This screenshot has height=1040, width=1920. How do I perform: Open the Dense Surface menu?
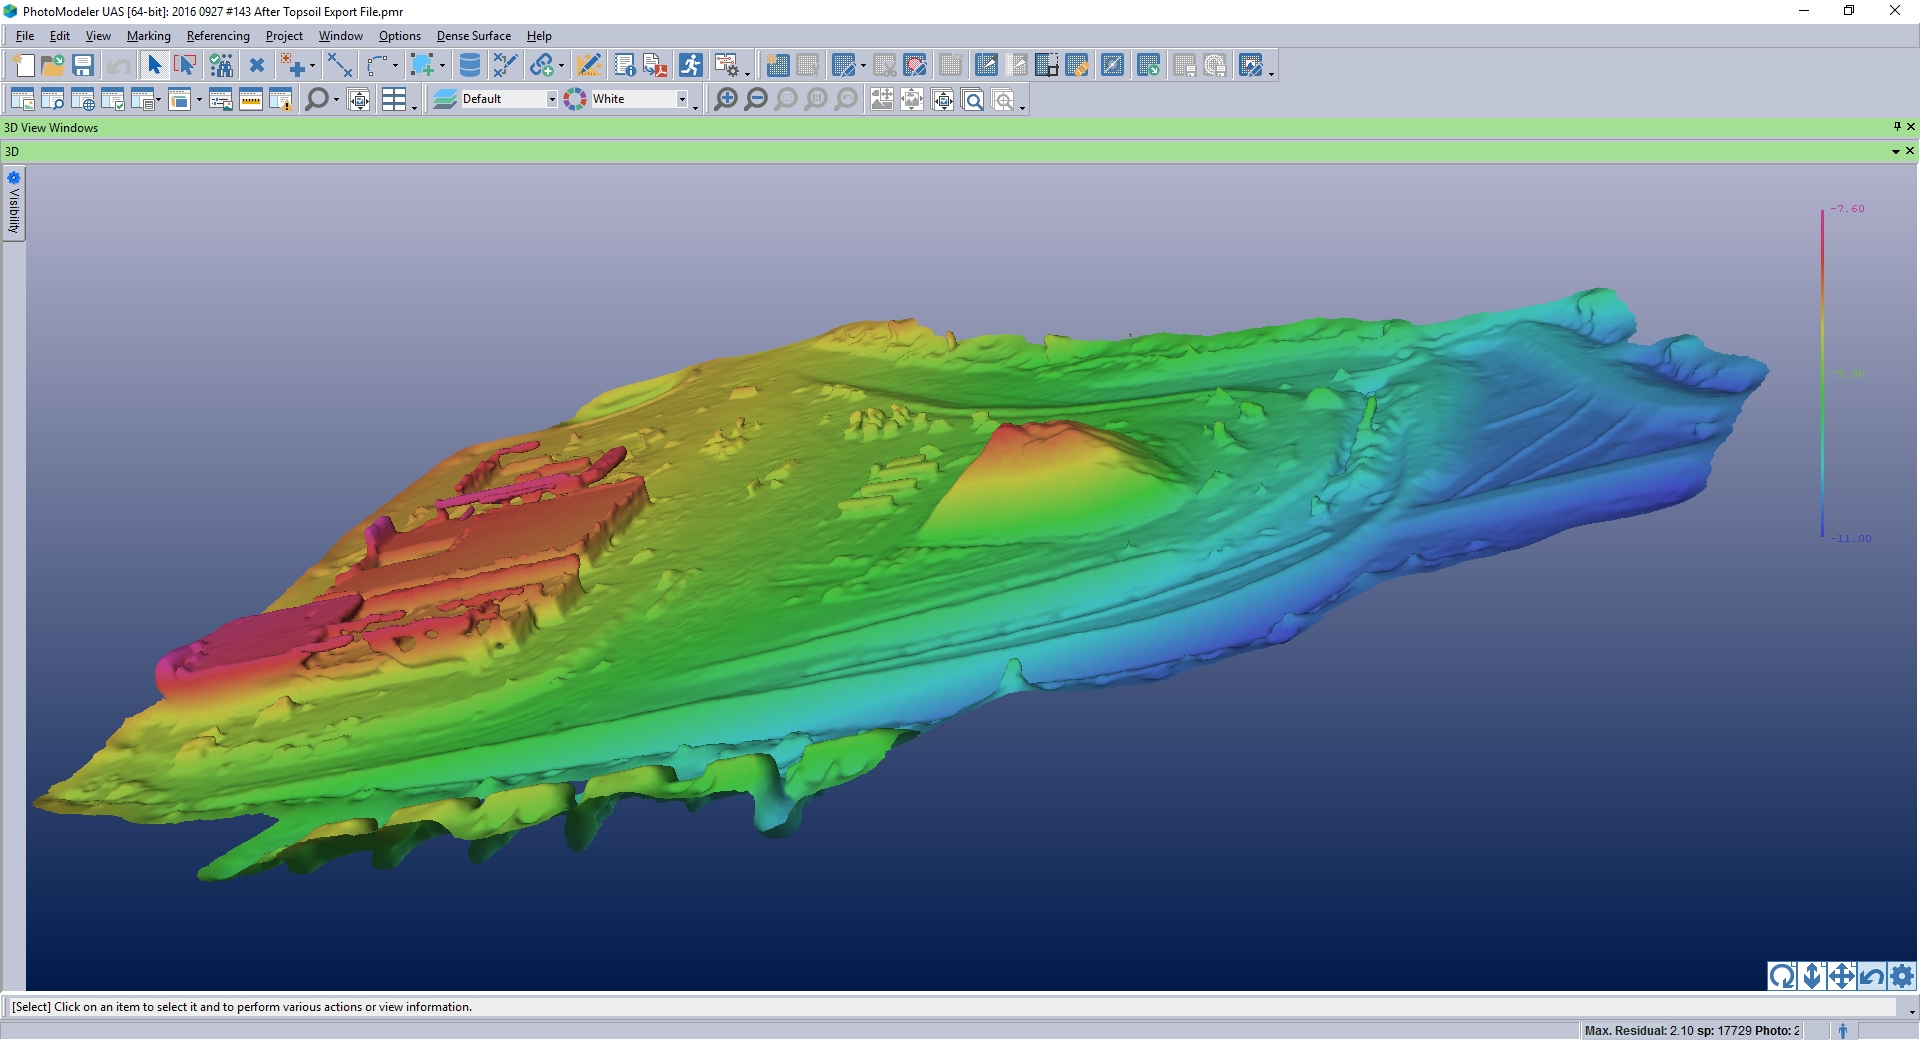coord(473,35)
